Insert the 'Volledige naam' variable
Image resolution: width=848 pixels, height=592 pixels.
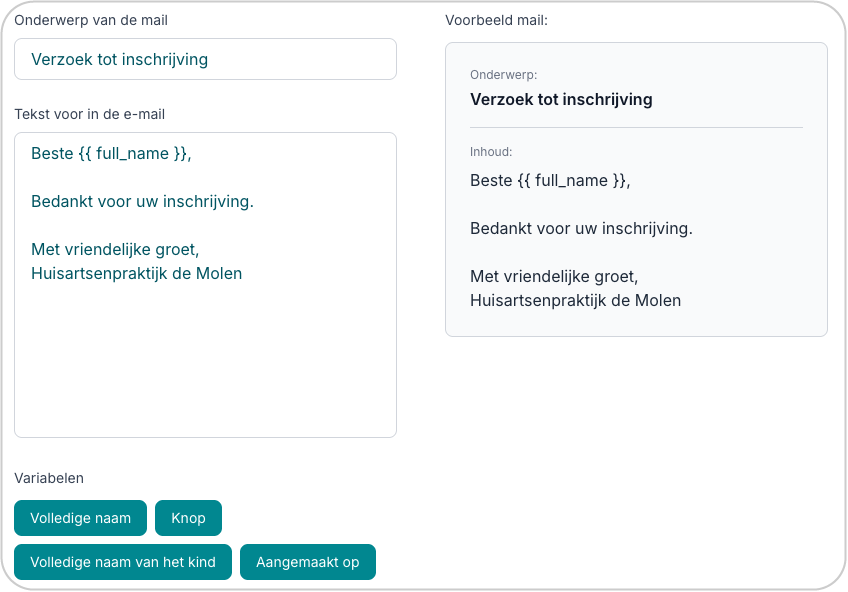[81, 518]
